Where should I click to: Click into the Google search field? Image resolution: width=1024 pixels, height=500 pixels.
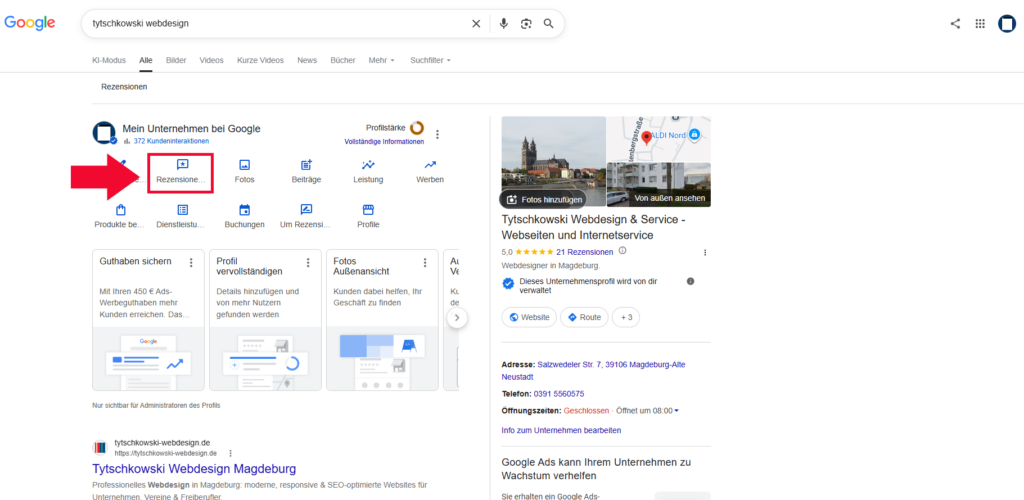point(278,23)
